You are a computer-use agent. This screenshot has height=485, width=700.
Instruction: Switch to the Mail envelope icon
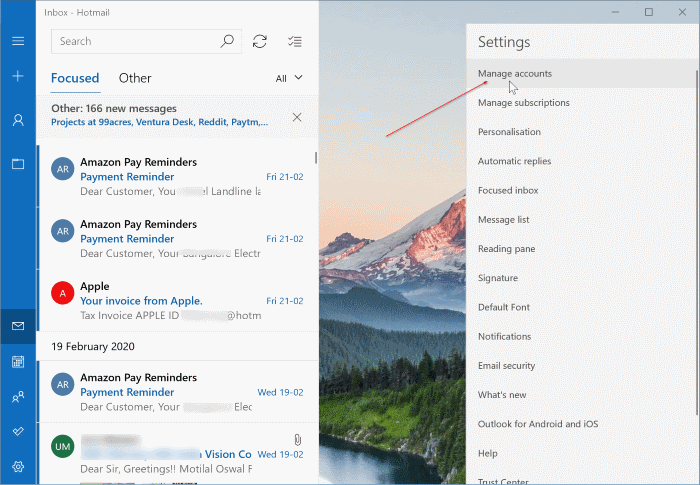click(18, 326)
